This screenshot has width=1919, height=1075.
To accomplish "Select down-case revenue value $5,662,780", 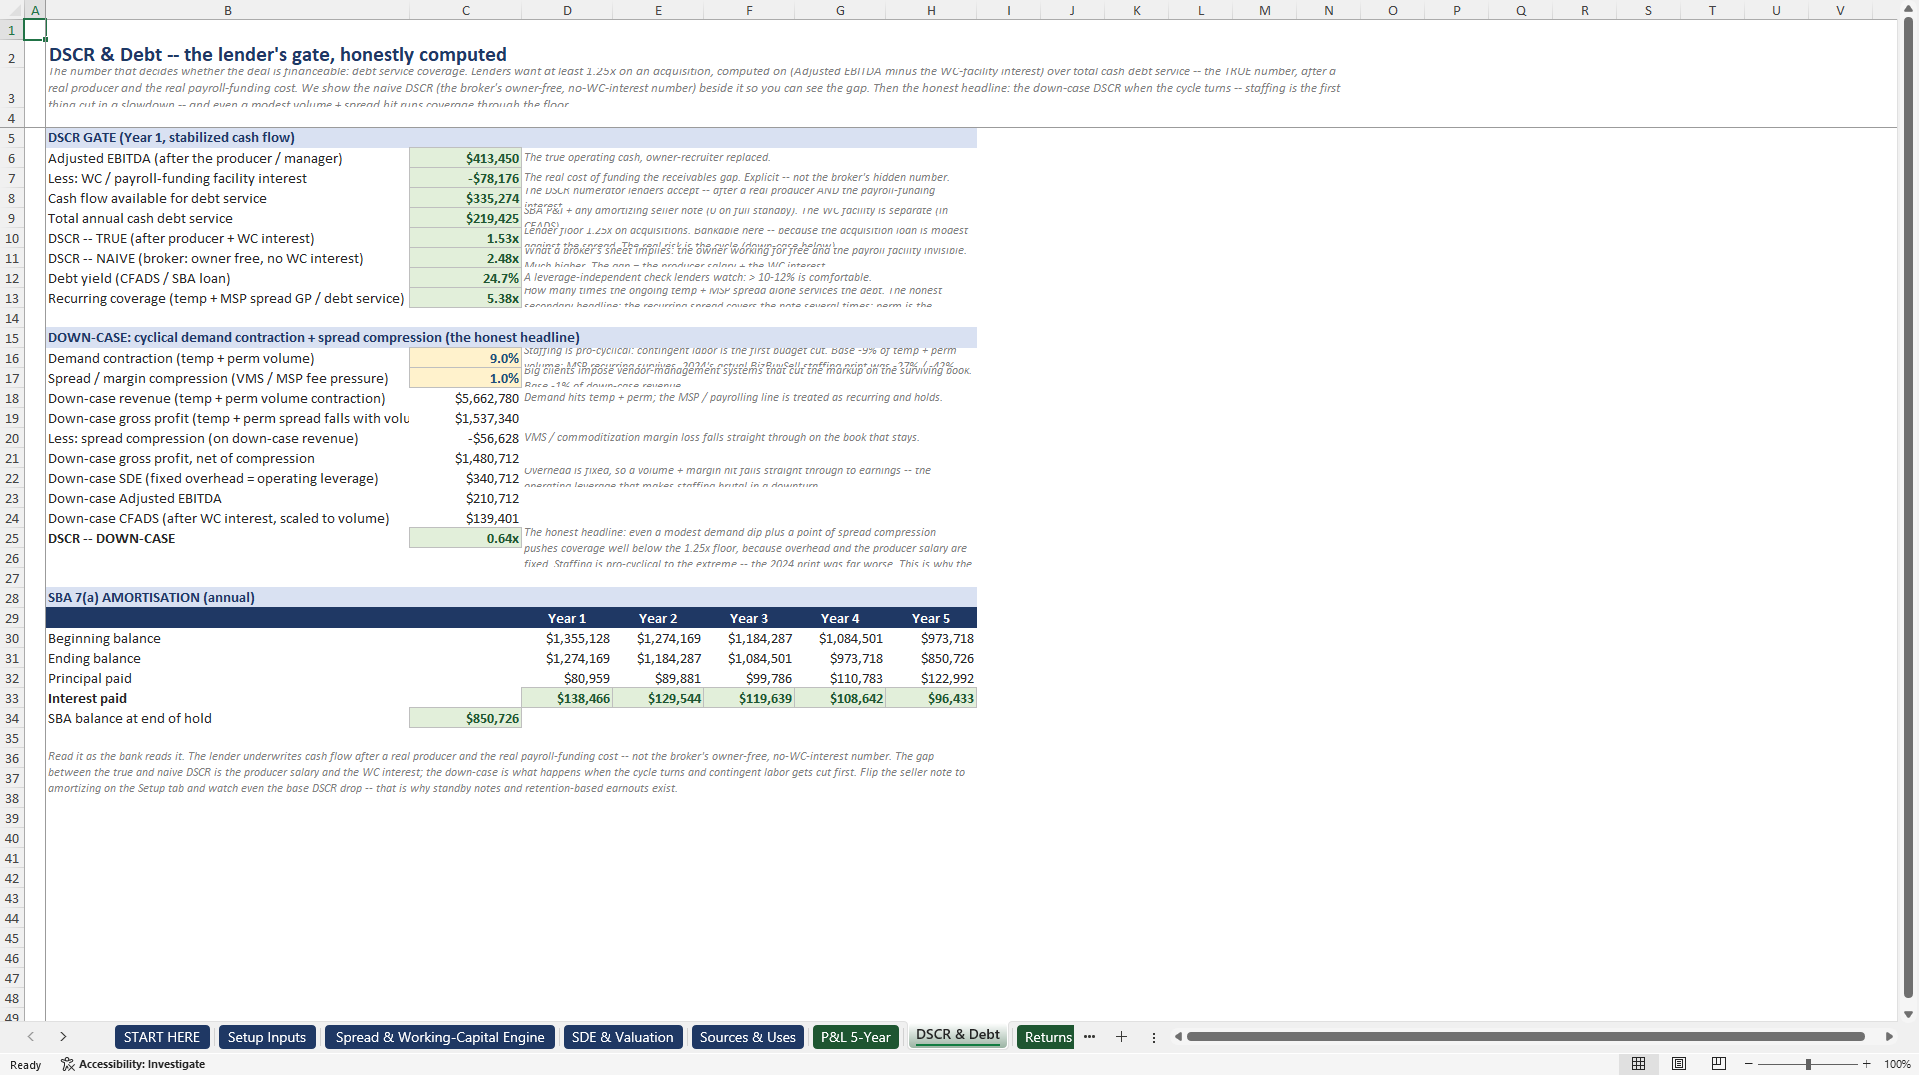I will click(x=466, y=398).
